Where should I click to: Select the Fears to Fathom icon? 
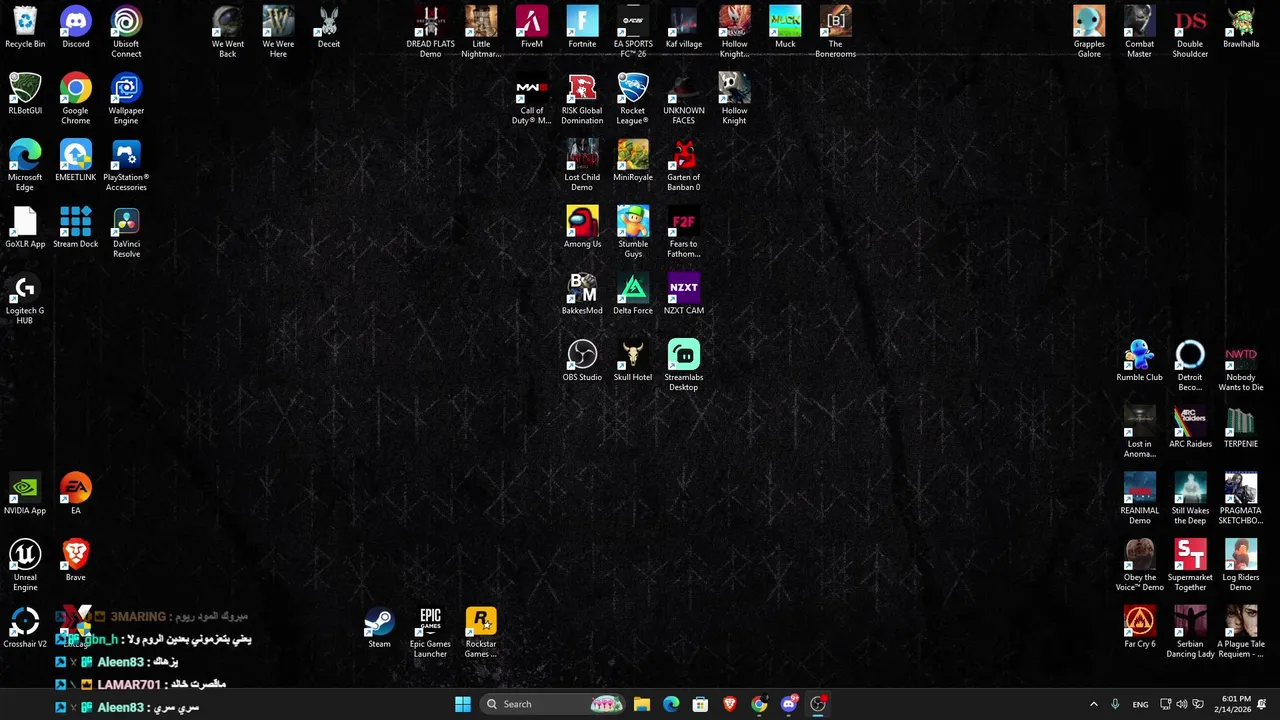tap(683, 232)
